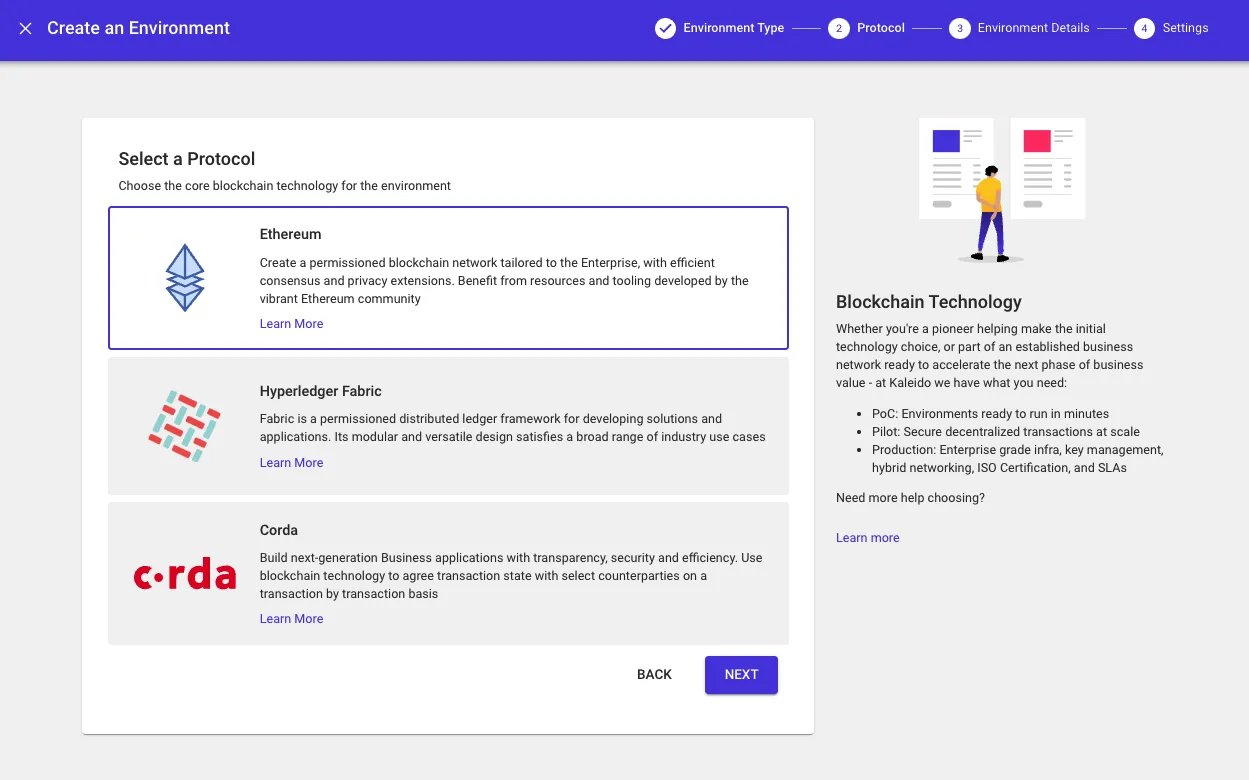The height and width of the screenshot is (780, 1249).
Task: Close the Create an Environment dialog
Action: (x=24, y=28)
